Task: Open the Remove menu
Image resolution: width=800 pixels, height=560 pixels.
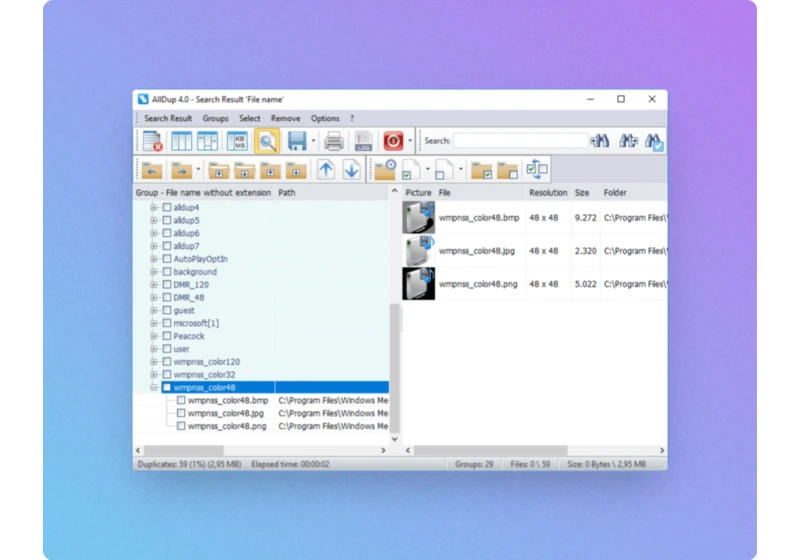Action: [285, 118]
